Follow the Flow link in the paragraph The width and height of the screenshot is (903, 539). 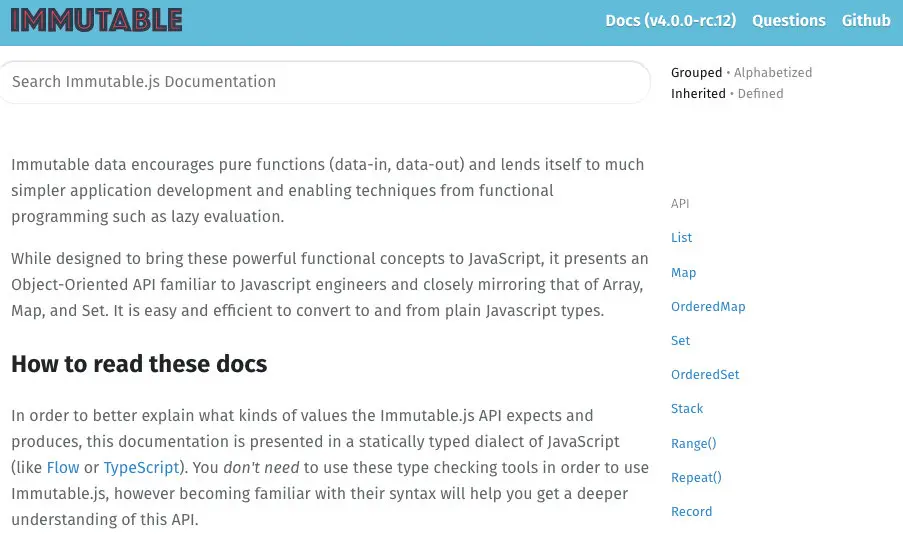click(x=63, y=468)
